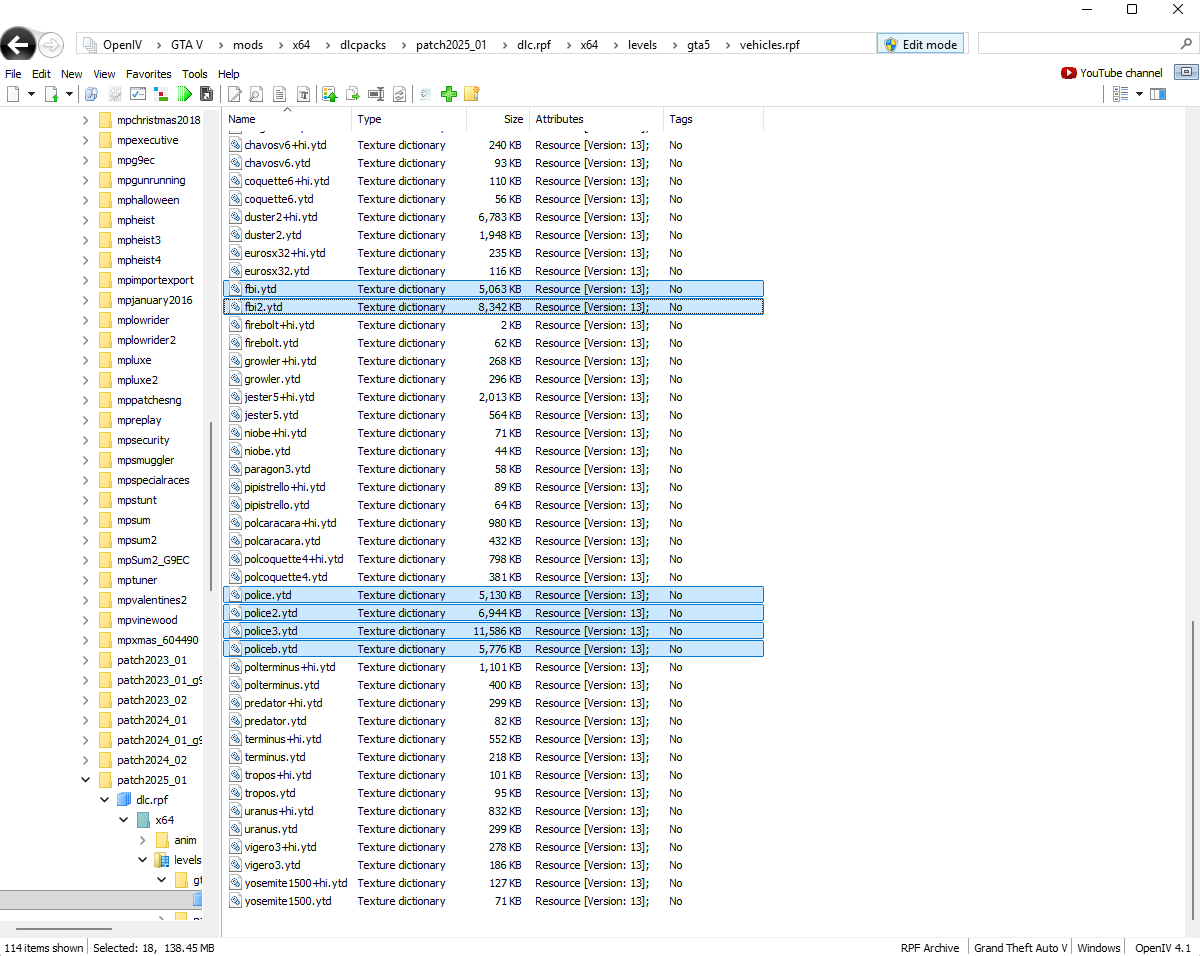The height and width of the screenshot is (956, 1200).
Task: Open the Tools menu
Action: tap(195, 74)
